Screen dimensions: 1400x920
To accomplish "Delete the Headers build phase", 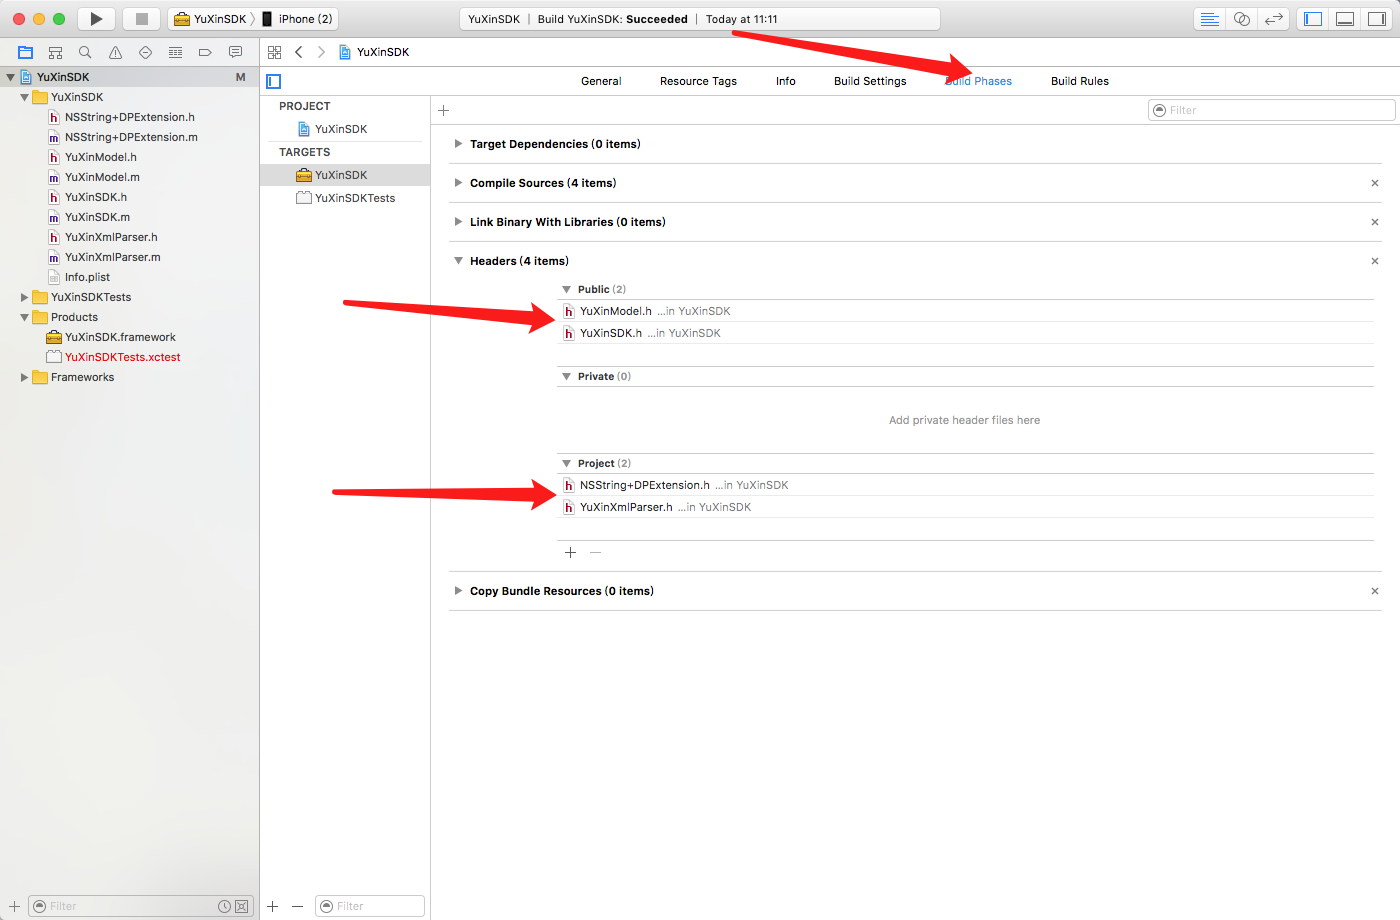I will (x=1375, y=261).
